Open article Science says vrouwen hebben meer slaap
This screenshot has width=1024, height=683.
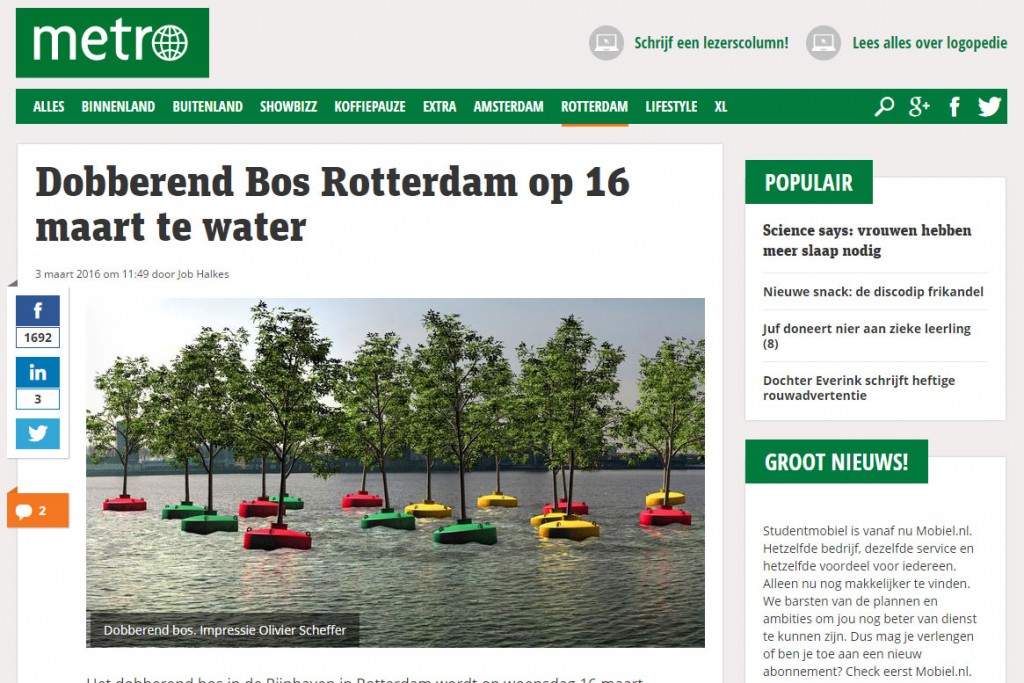(867, 240)
